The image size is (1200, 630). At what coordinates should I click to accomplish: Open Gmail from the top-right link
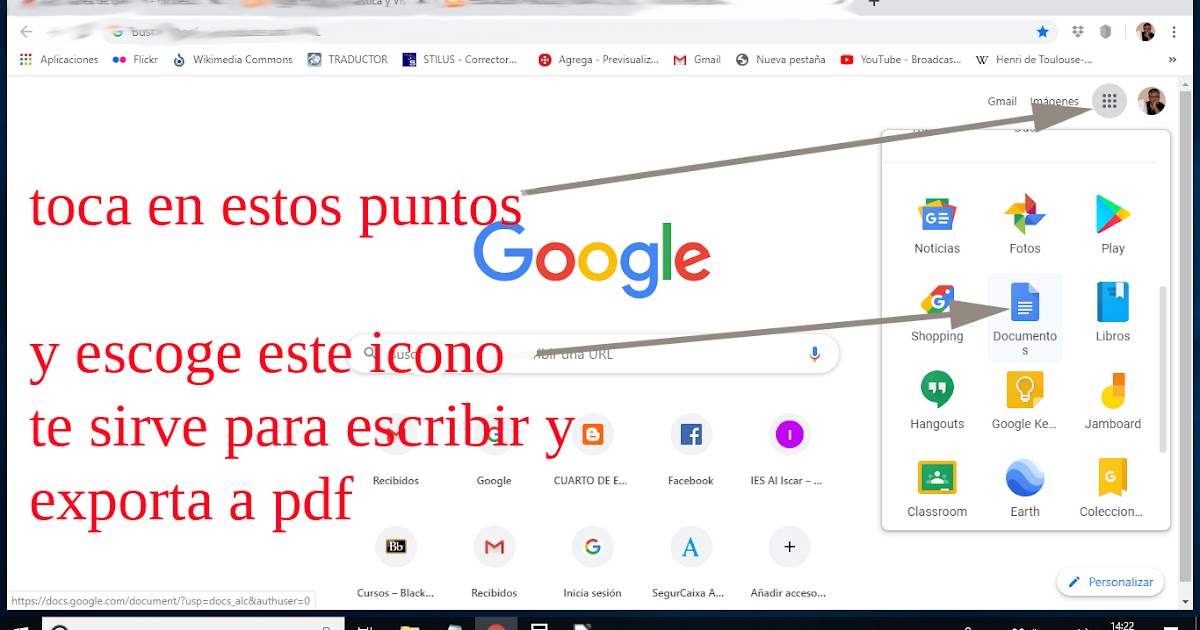point(1001,100)
